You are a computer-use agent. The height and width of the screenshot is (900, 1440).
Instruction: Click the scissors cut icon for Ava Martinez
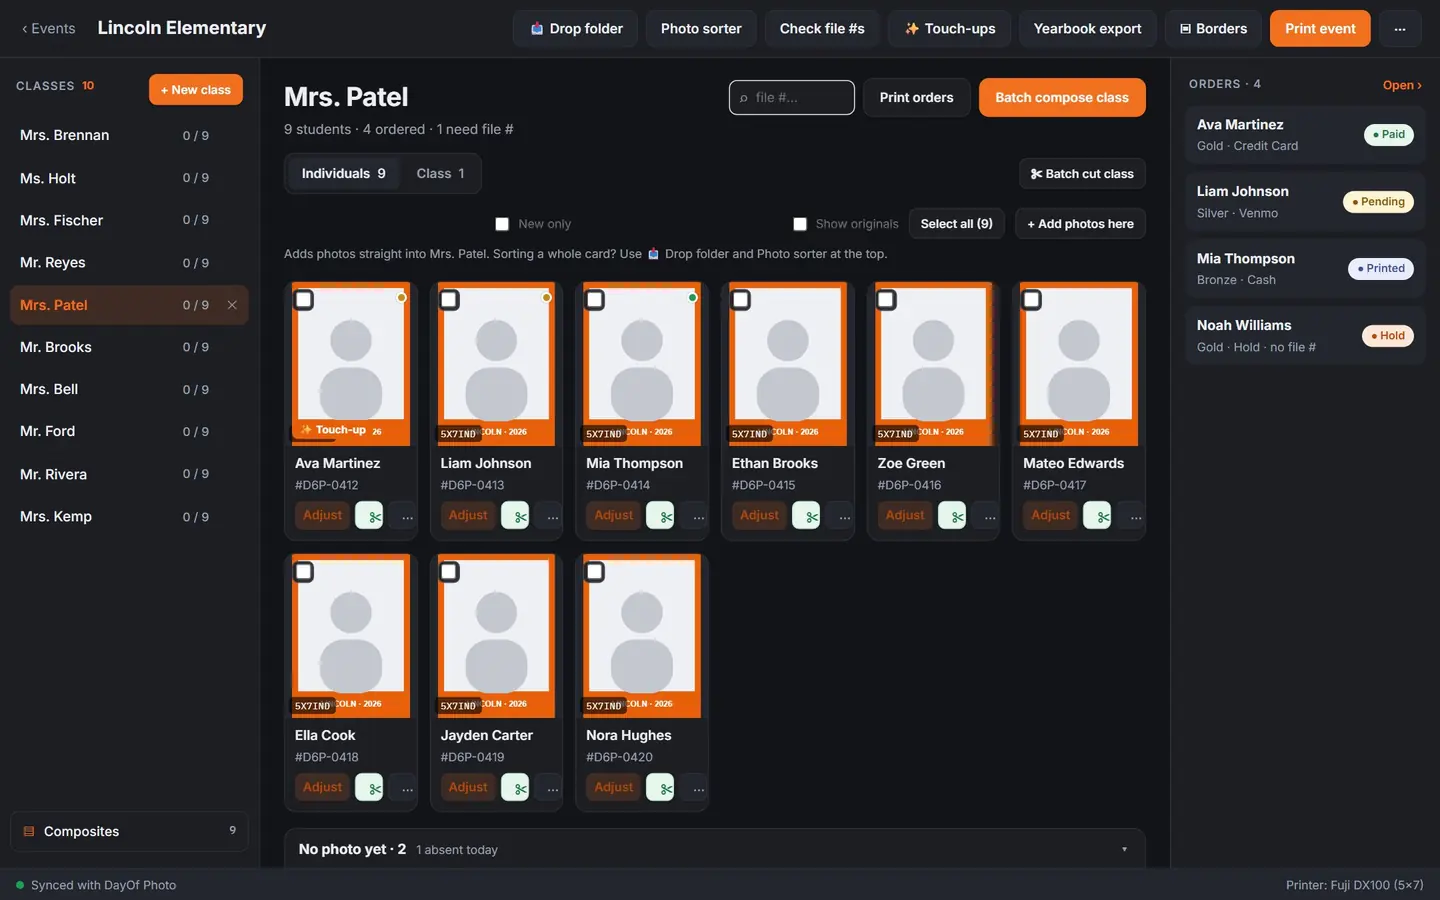pos(370,516)
